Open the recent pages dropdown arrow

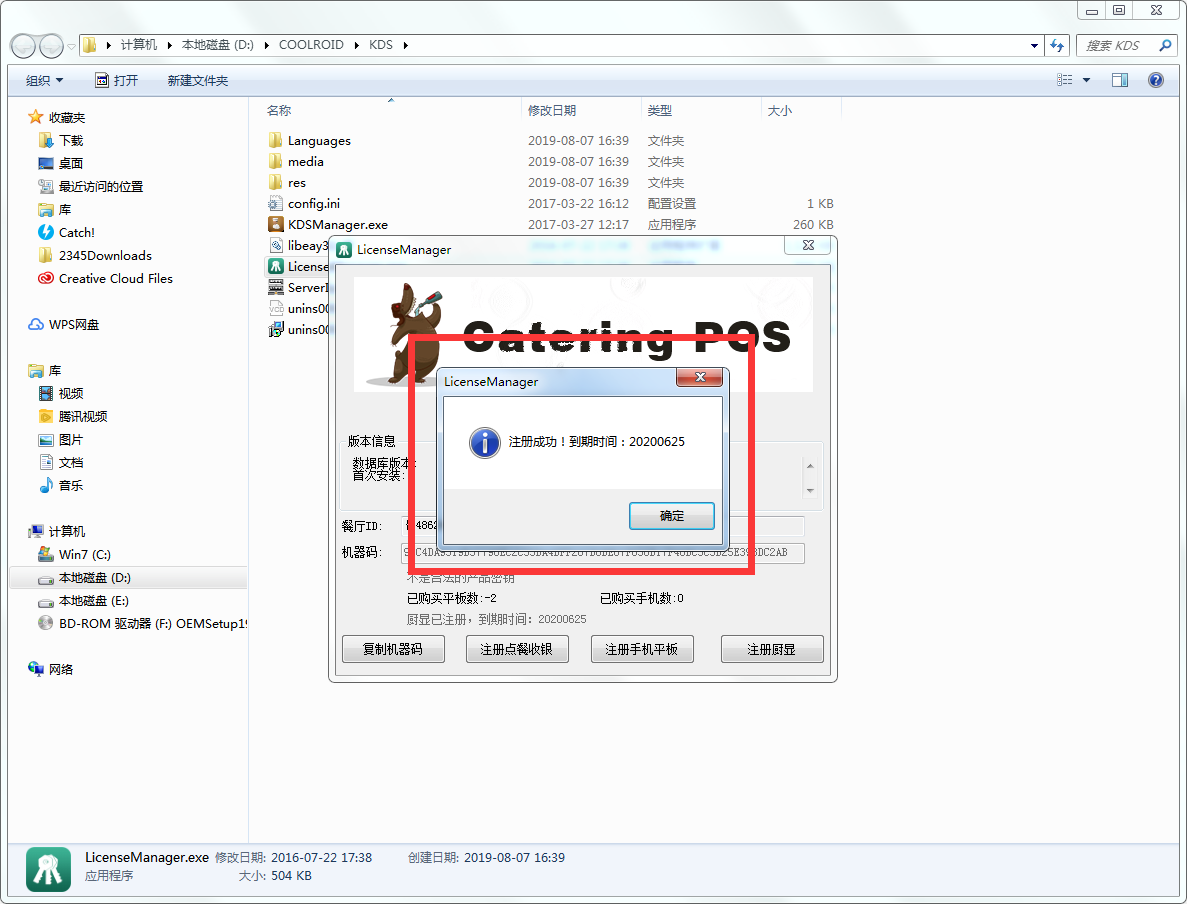click(x=72, y=46)
